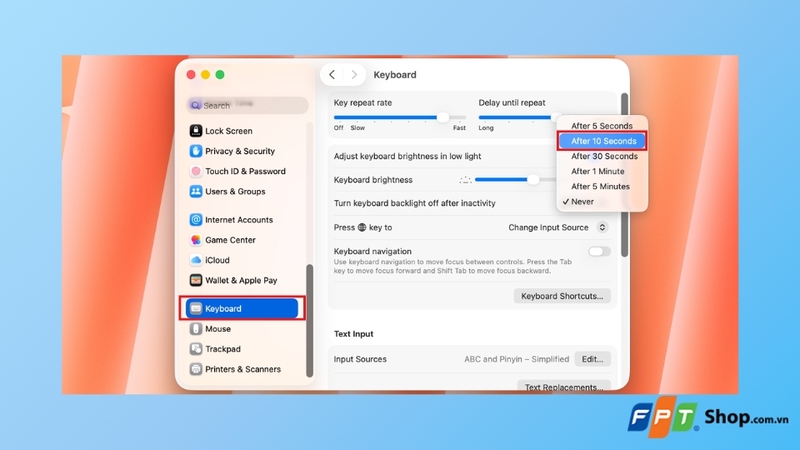Open Wallet & Apple Pay label
The image size is (800, 450).
tap(241, 280)
